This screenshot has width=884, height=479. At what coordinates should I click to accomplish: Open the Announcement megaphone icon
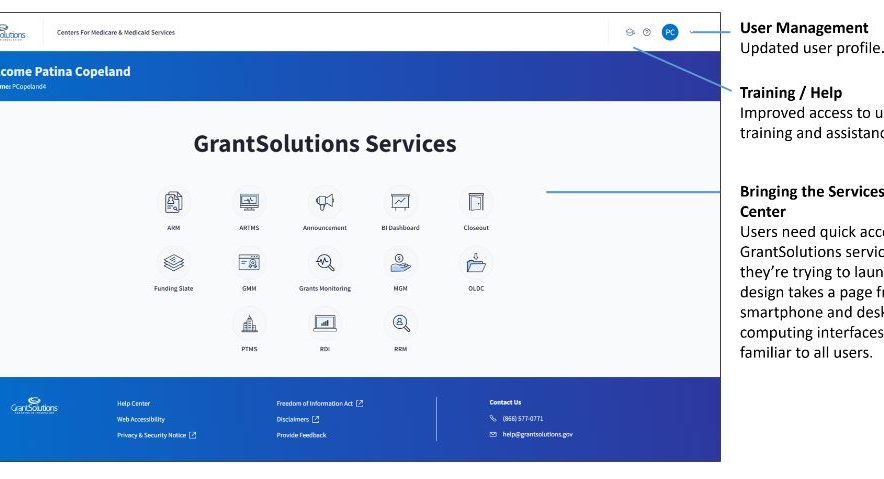(325, 203)
